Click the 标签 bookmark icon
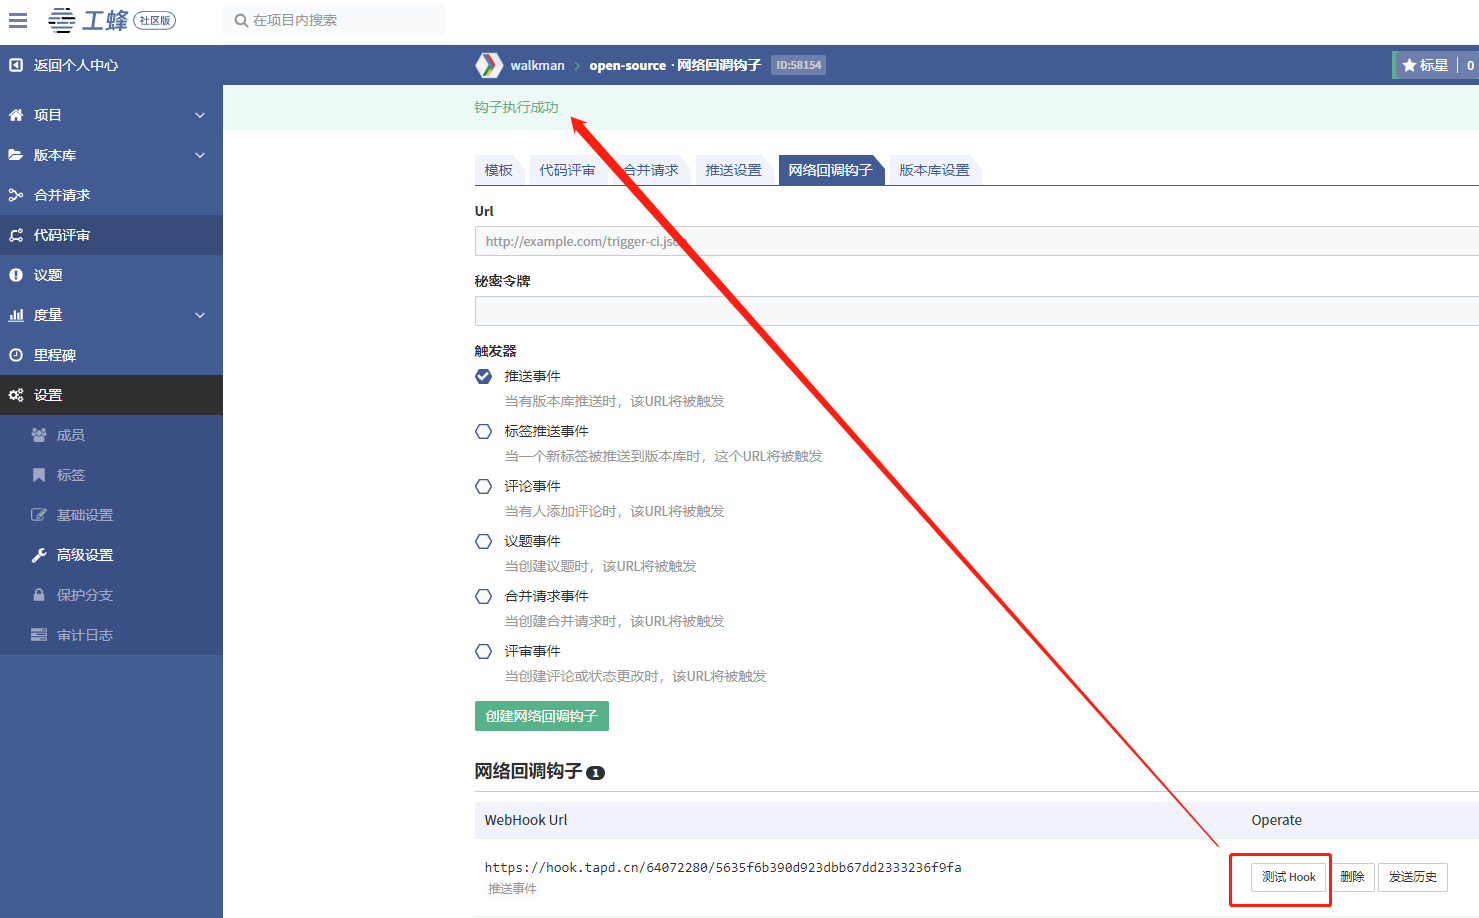 point(39,475)
